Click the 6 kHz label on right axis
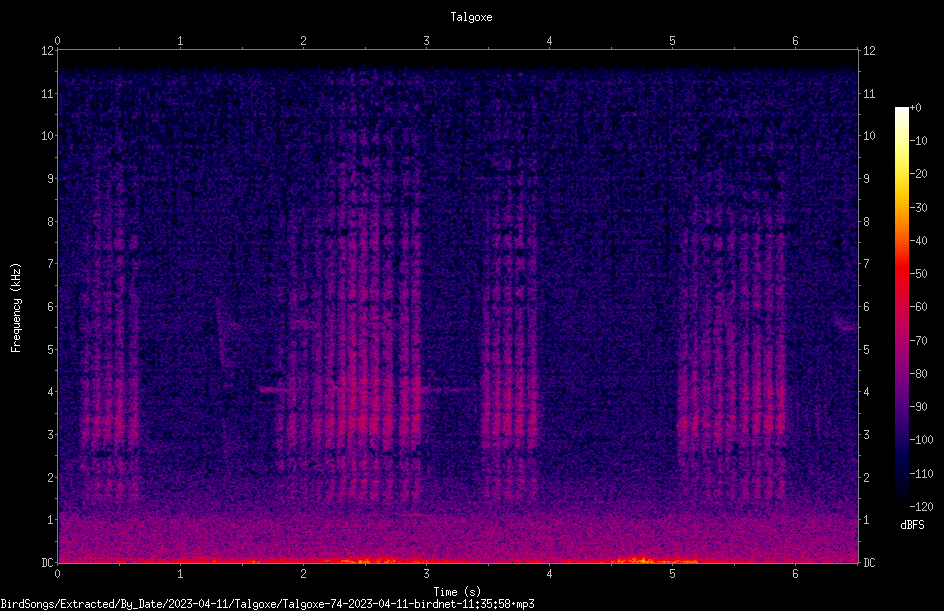The height and width of the screenshot is (611, 944). tap(866, 306)
